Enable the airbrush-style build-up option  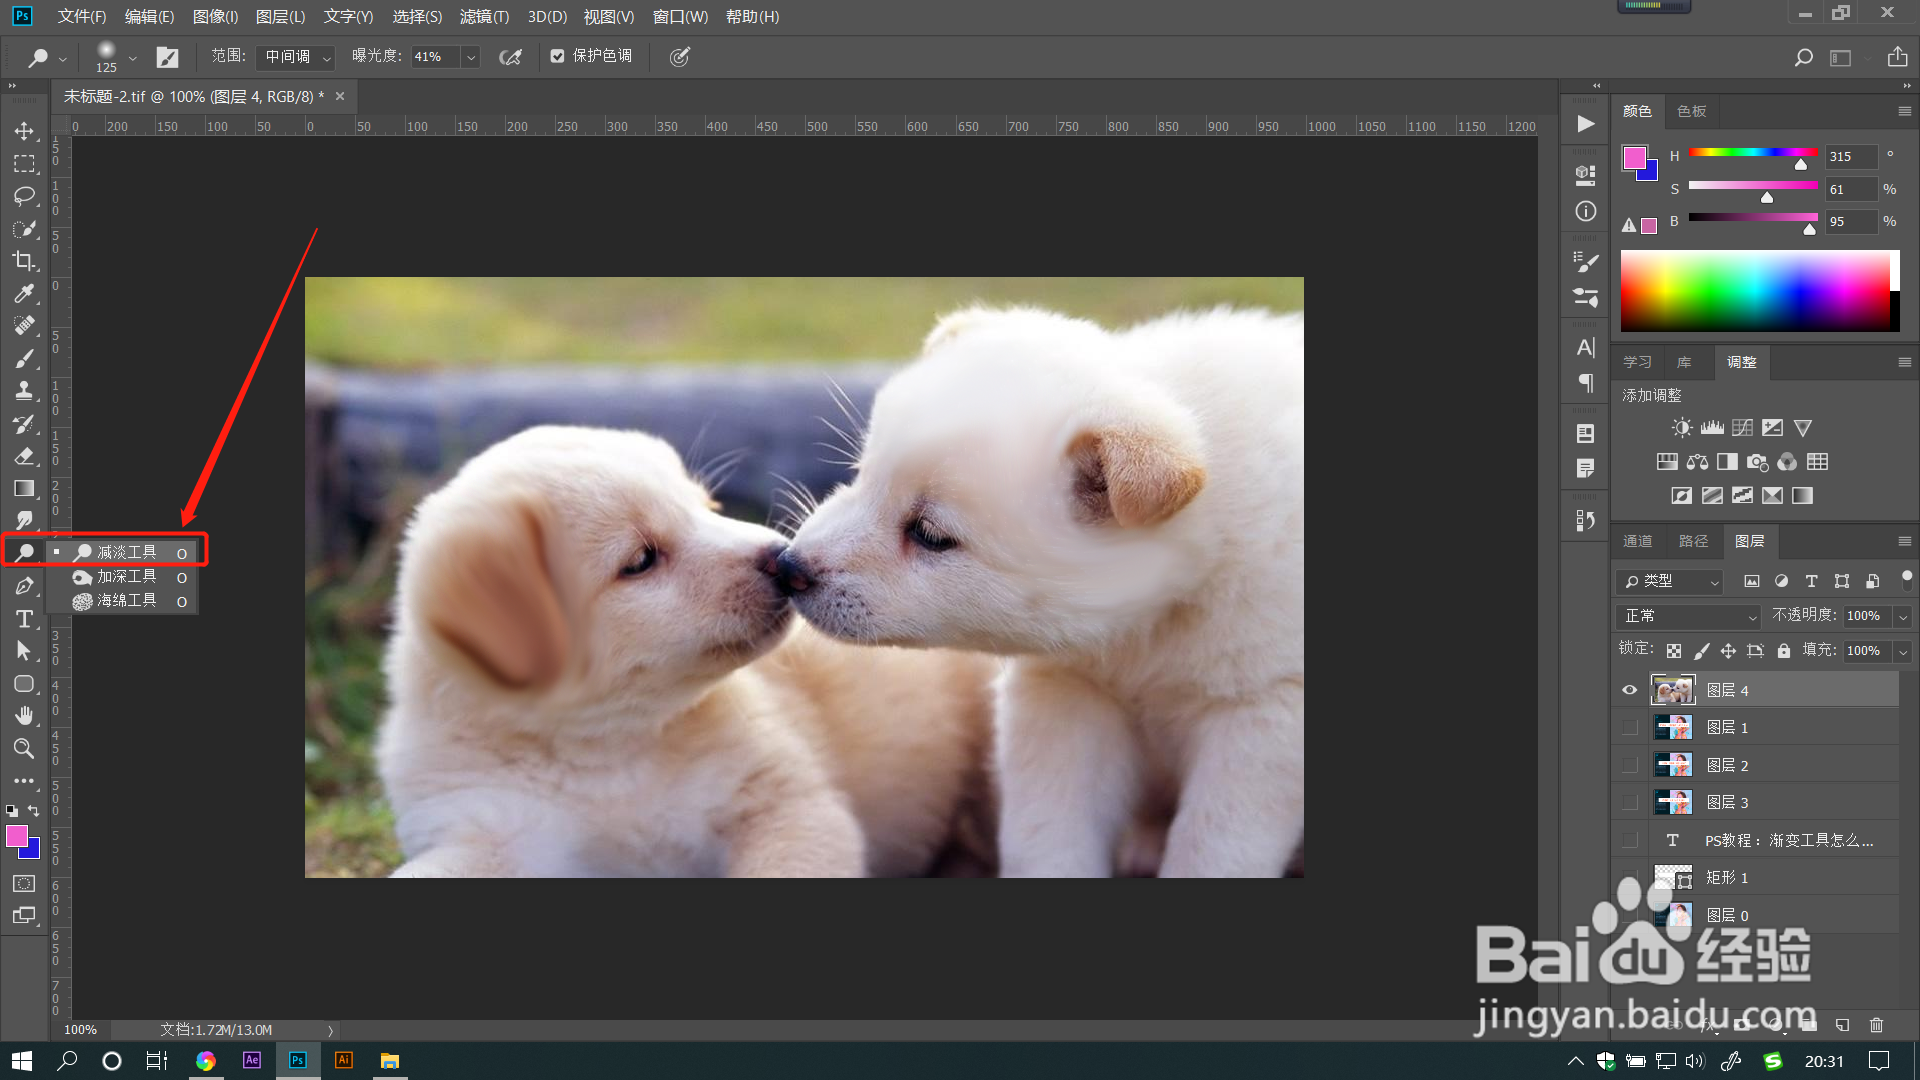510,57
